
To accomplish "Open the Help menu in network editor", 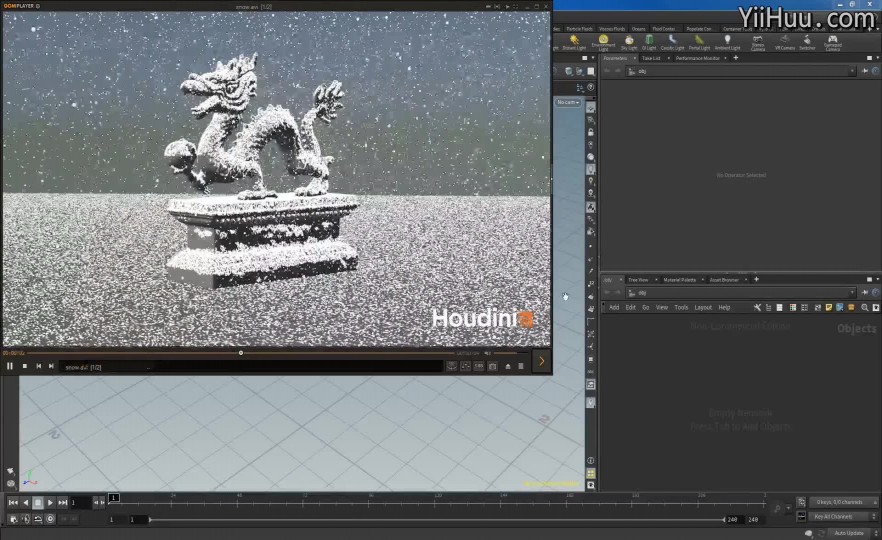I will [724, 308].
